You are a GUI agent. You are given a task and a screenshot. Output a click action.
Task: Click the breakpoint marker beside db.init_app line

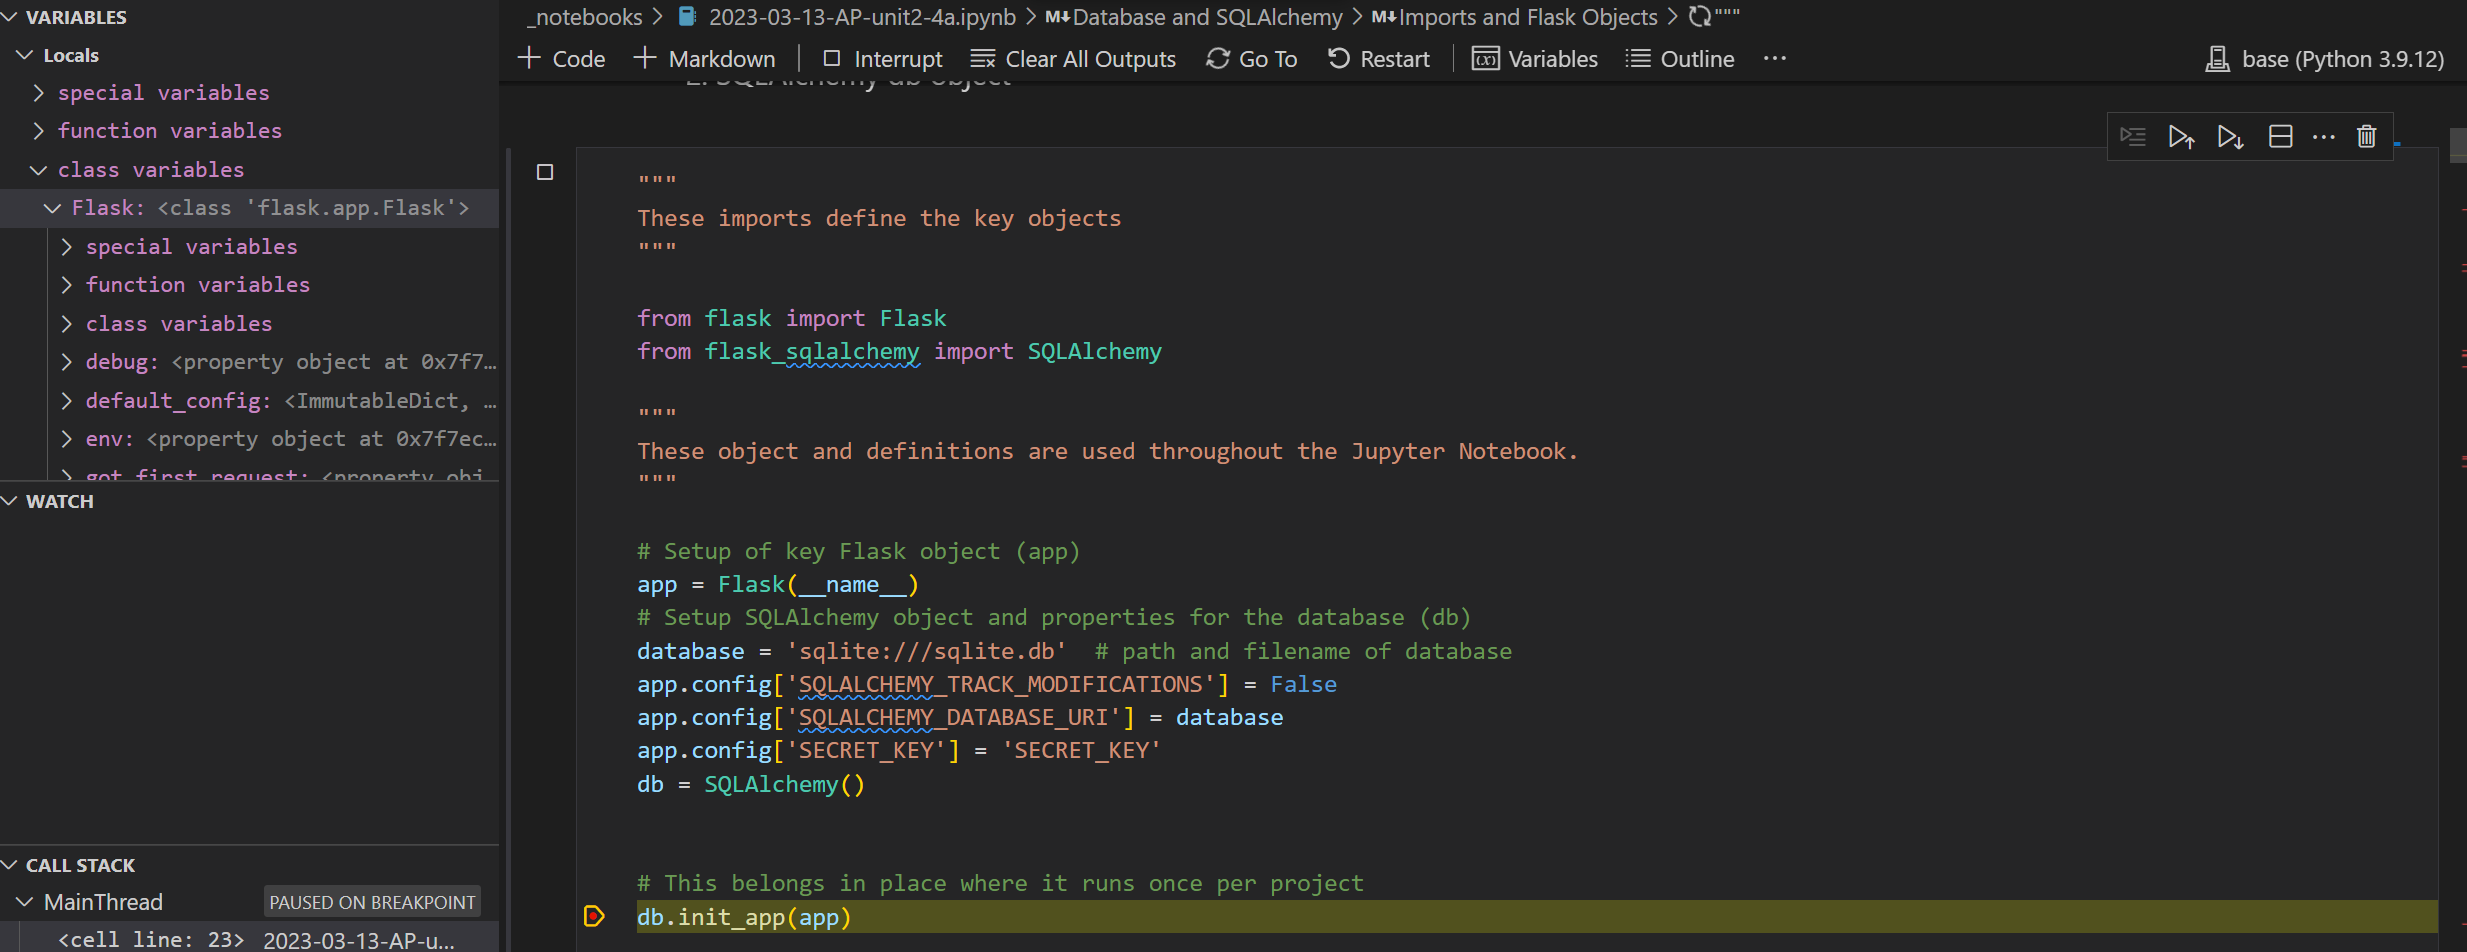click(594, 916)
